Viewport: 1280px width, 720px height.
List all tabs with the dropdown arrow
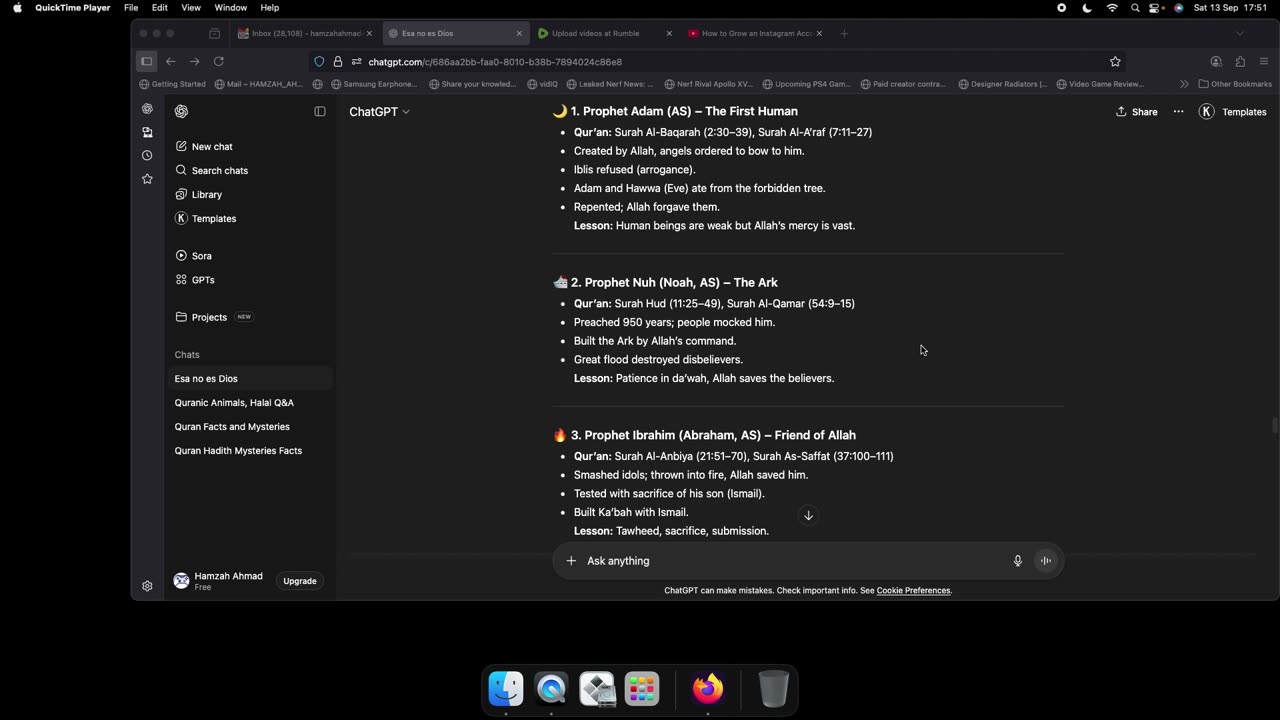click(1240, 33)
